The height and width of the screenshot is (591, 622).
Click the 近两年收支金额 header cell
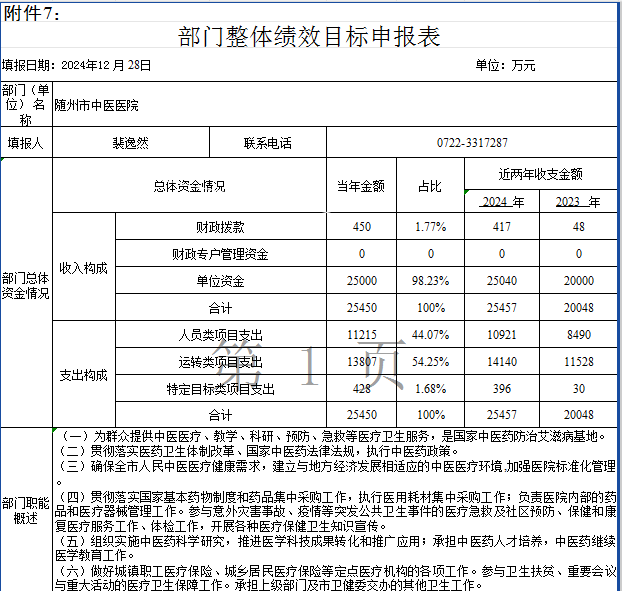(x=541, y=174)
